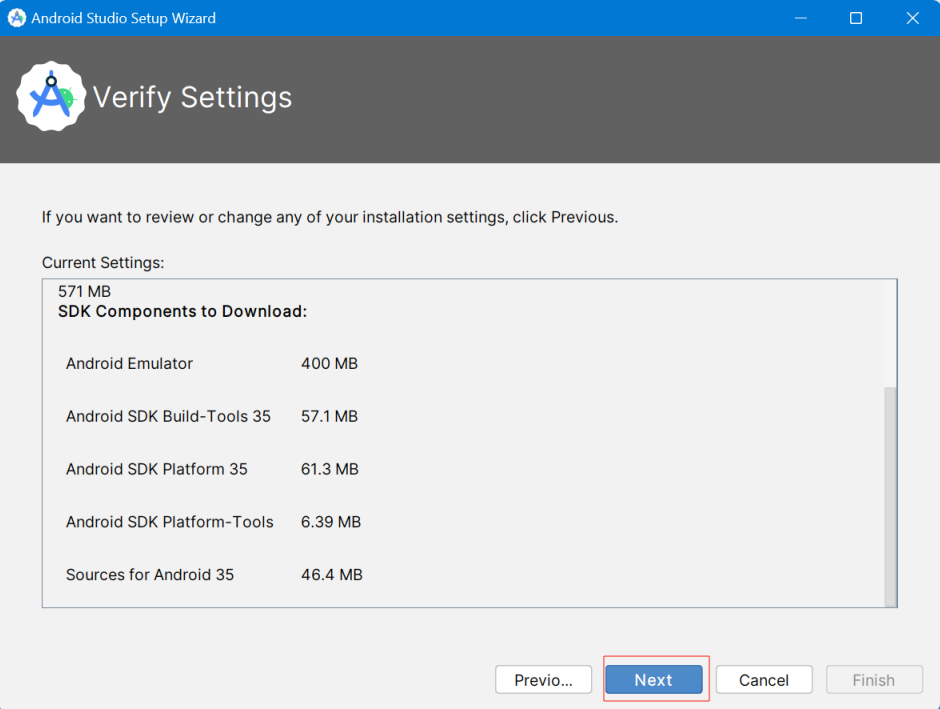Click the 57.1 MB size value
Screen dimensions: 940x709
[329, 416]
